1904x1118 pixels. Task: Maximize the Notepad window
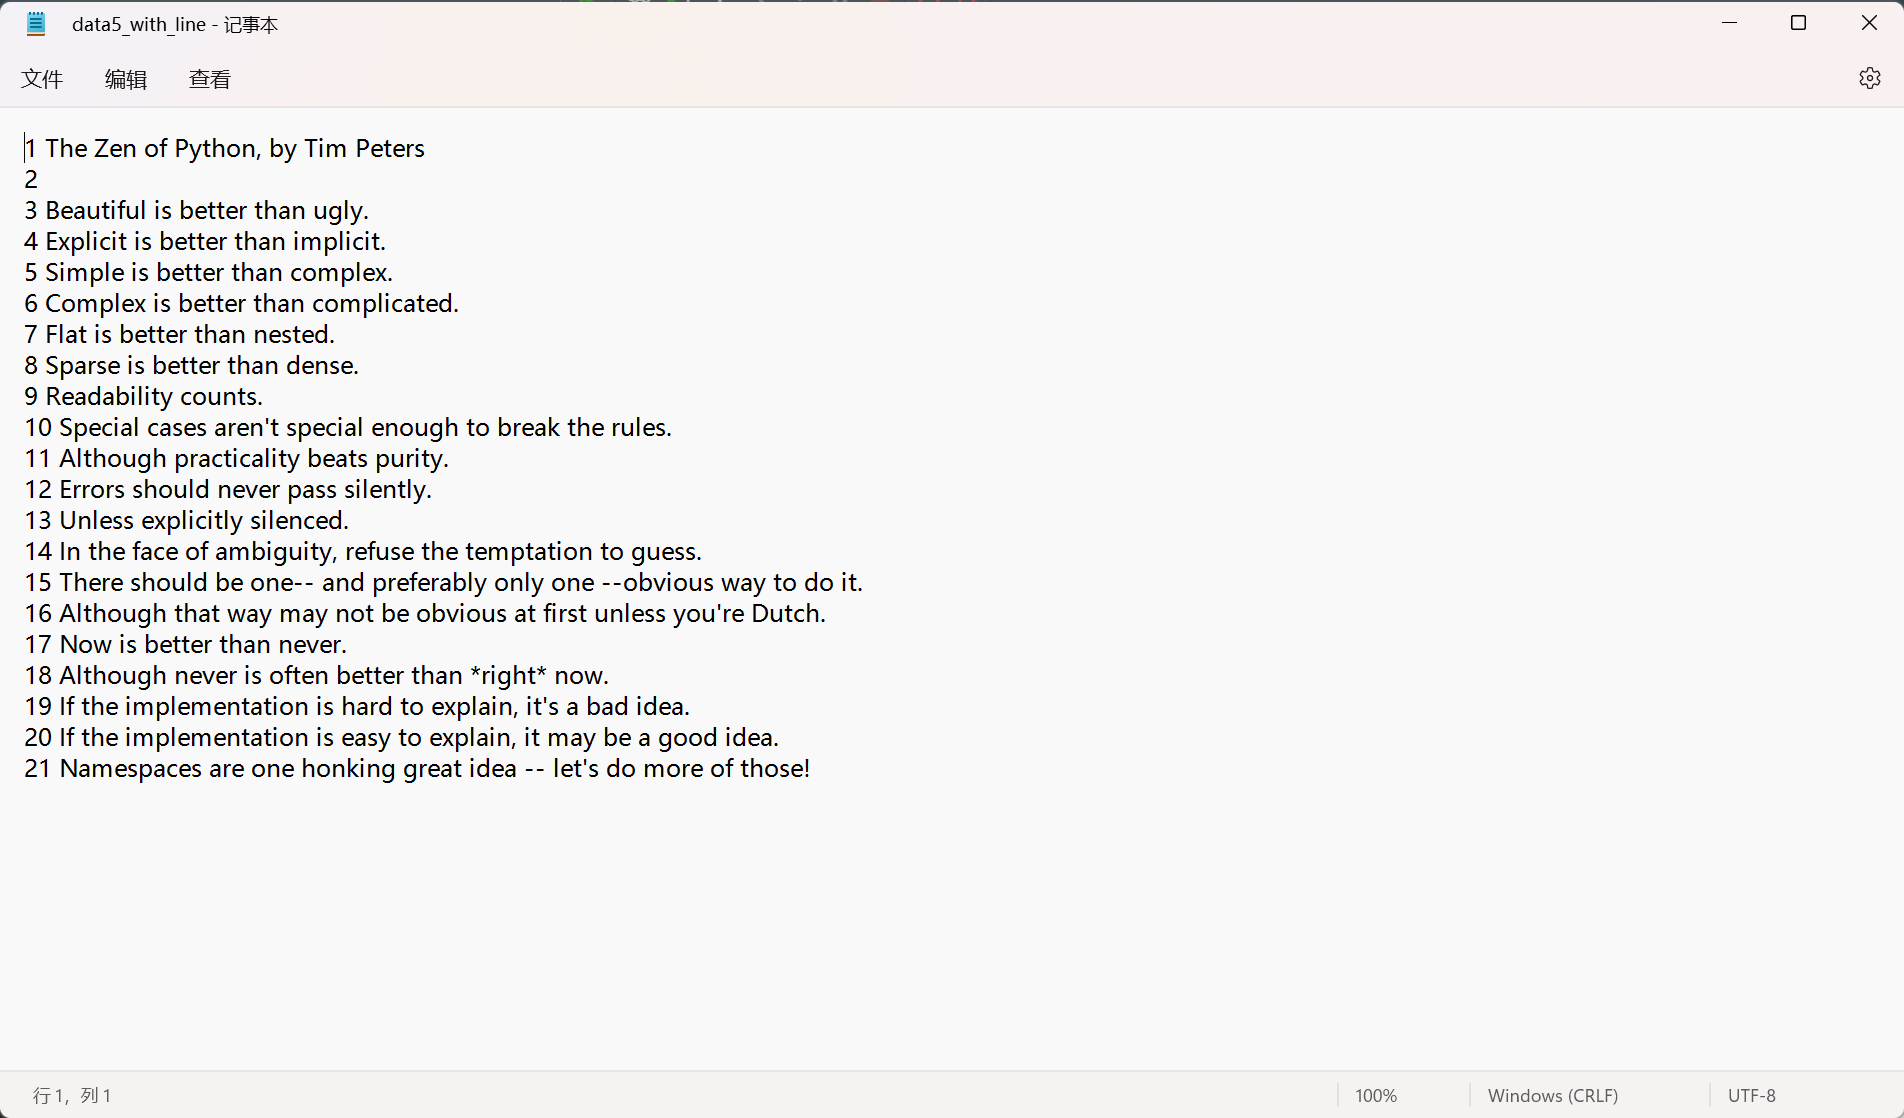(x=1798, y=23)
